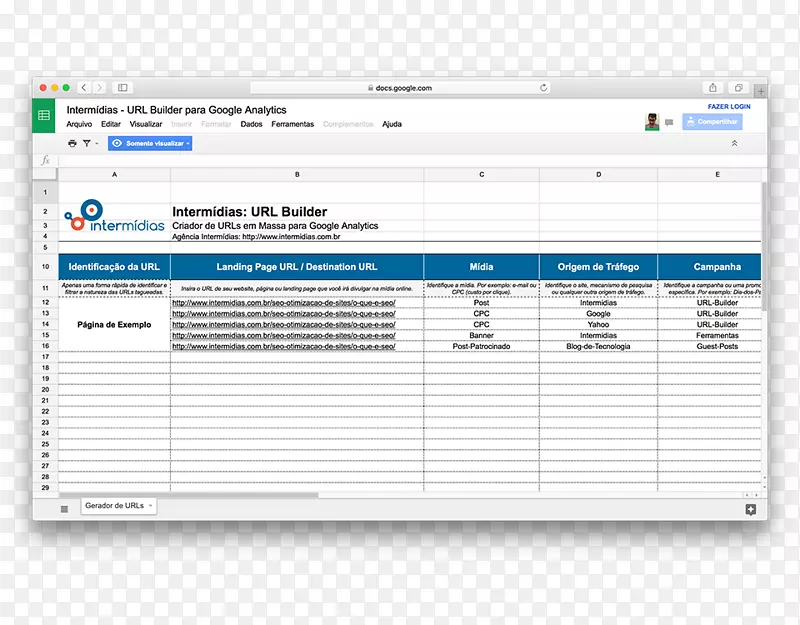Select the Post-Patrocinado cell
This screenshot has width=800, height=625.
[482, 346]
